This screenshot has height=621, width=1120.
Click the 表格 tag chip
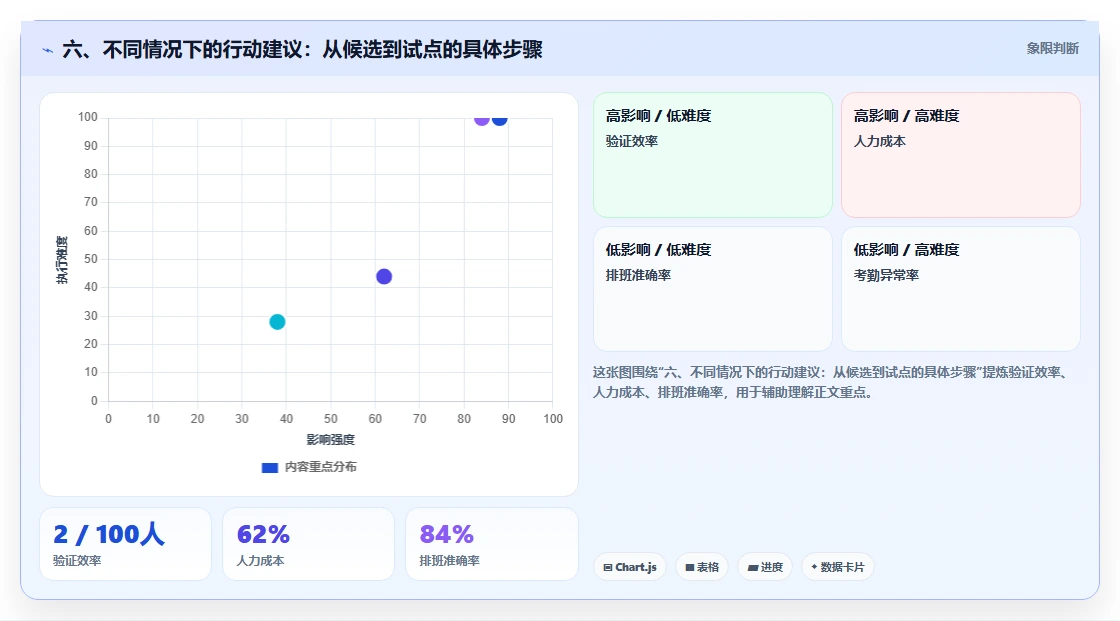[702, 567]
